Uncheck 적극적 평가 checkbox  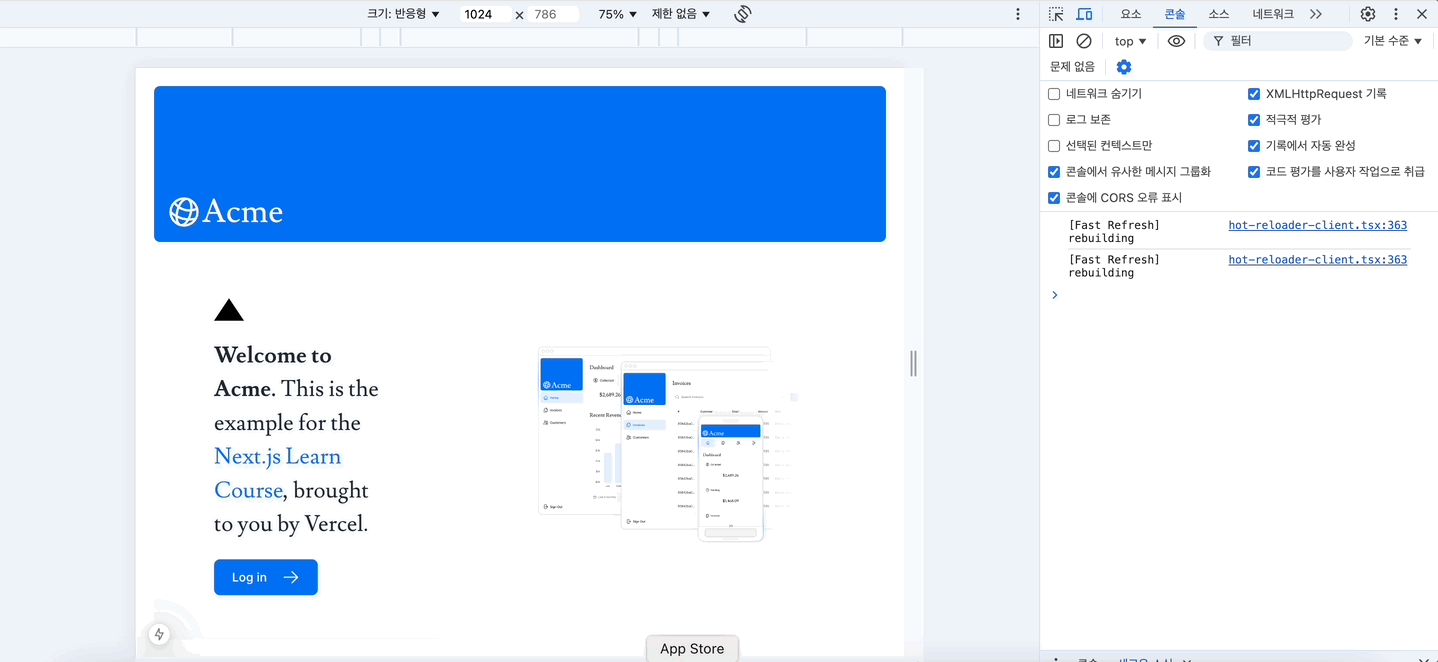click(x=1254, y=120)
